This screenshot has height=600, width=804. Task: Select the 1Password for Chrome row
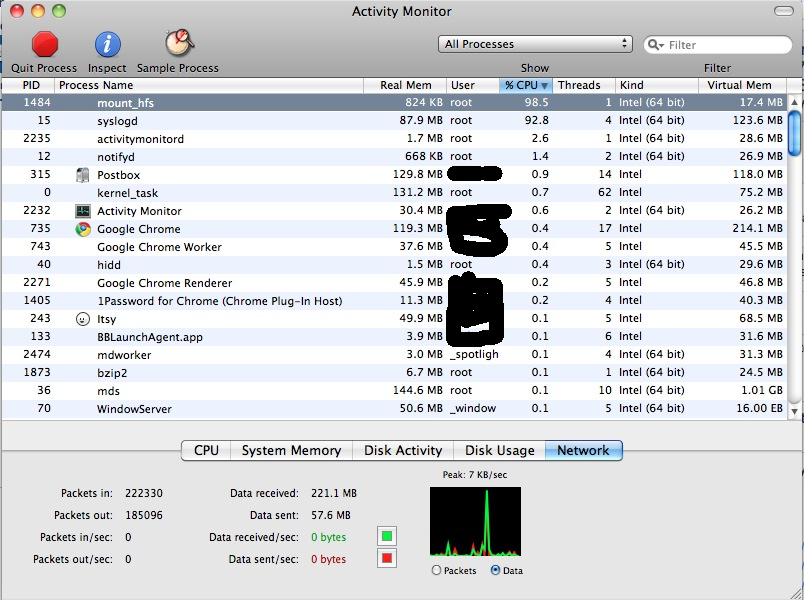tap(394, 301)
